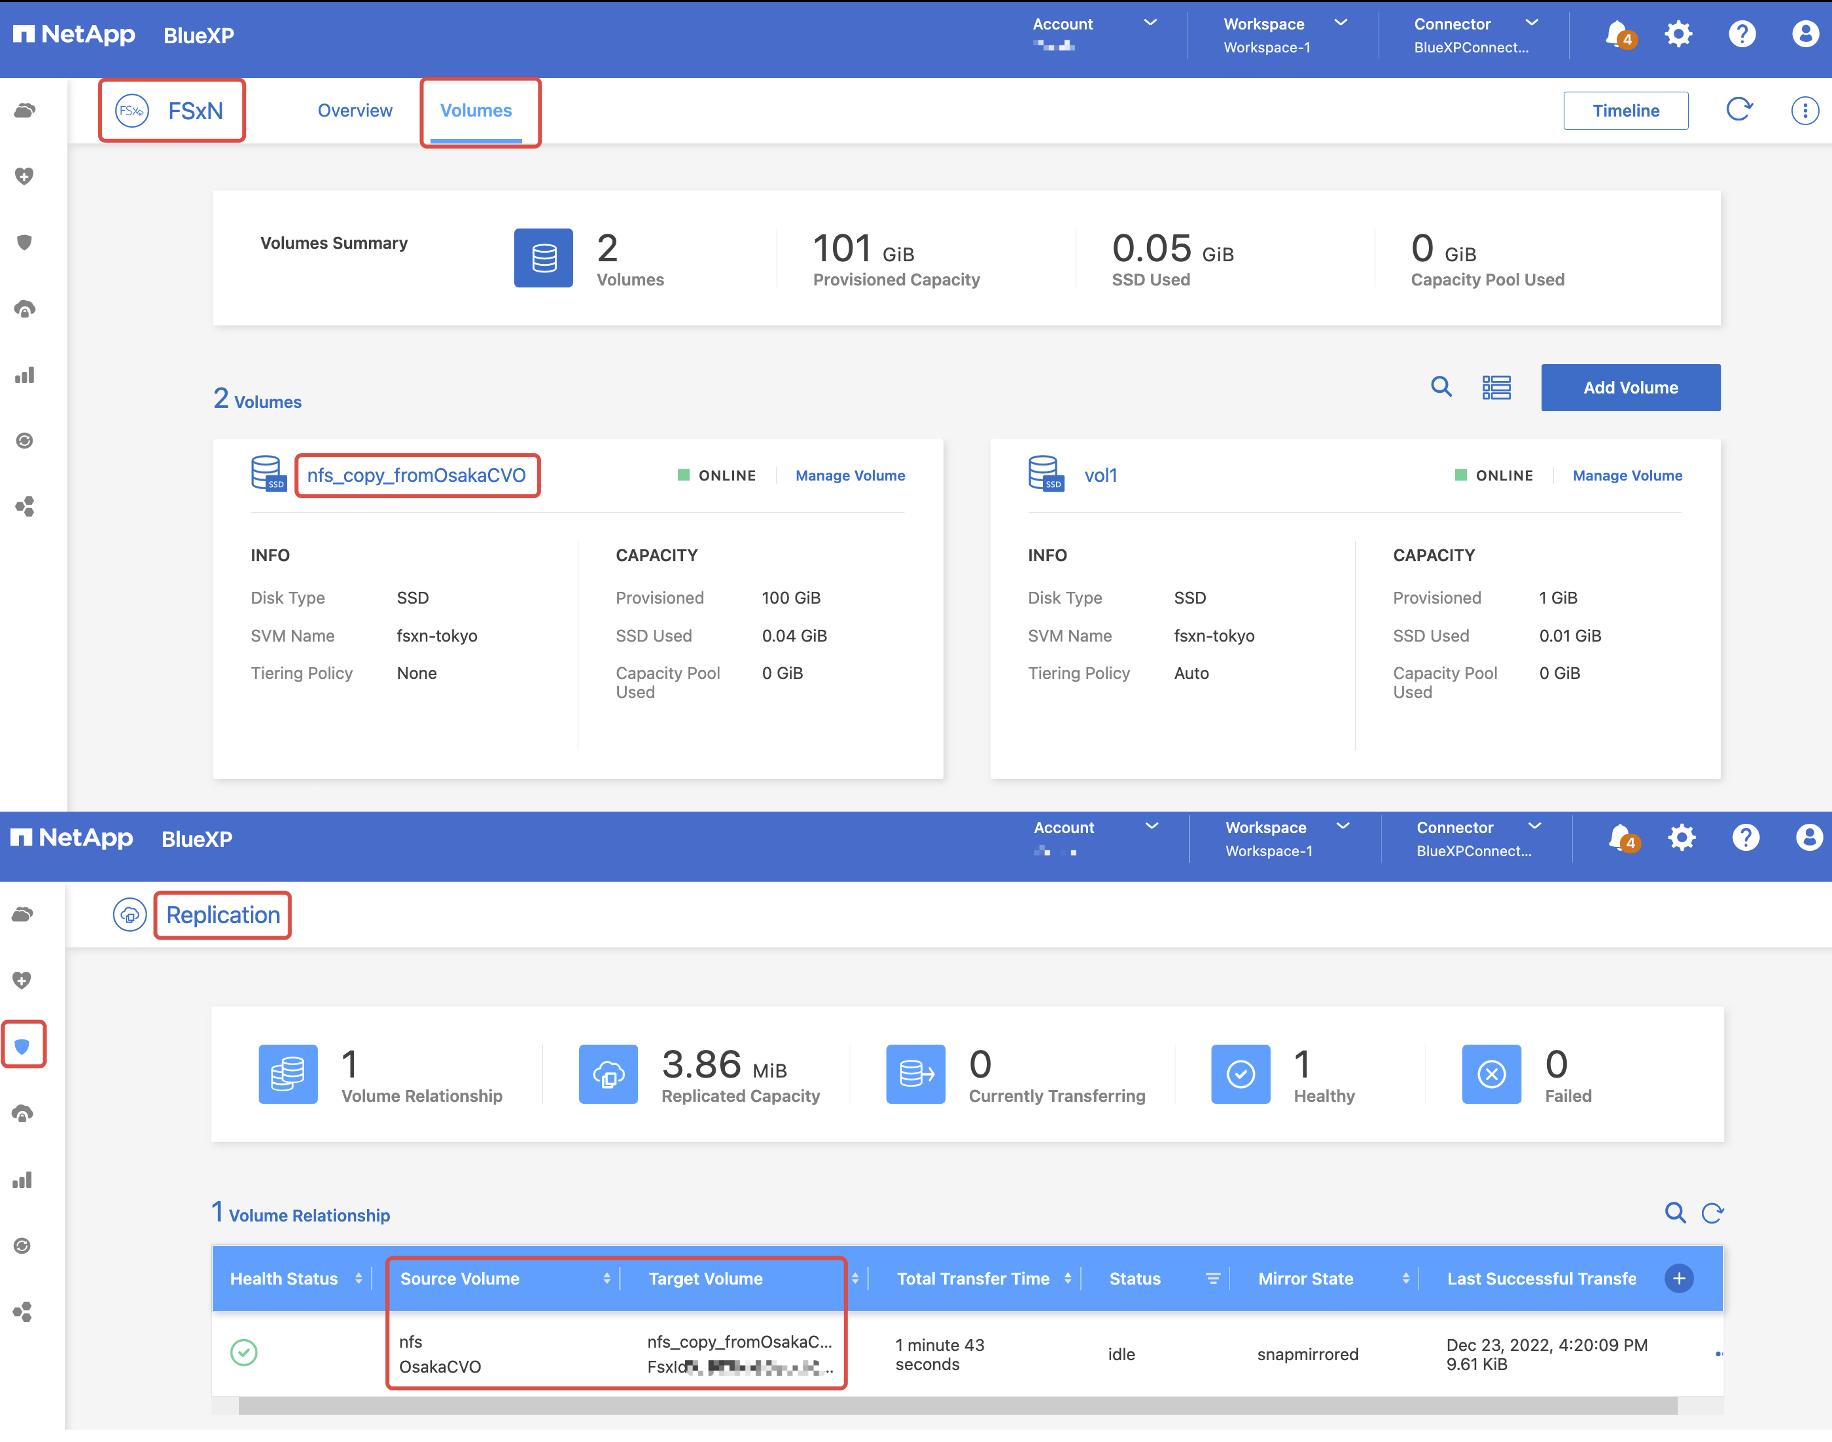Switch to the Overview tab
The width and height of the screenshot is (1832, 1442).
tap(355, 111)
